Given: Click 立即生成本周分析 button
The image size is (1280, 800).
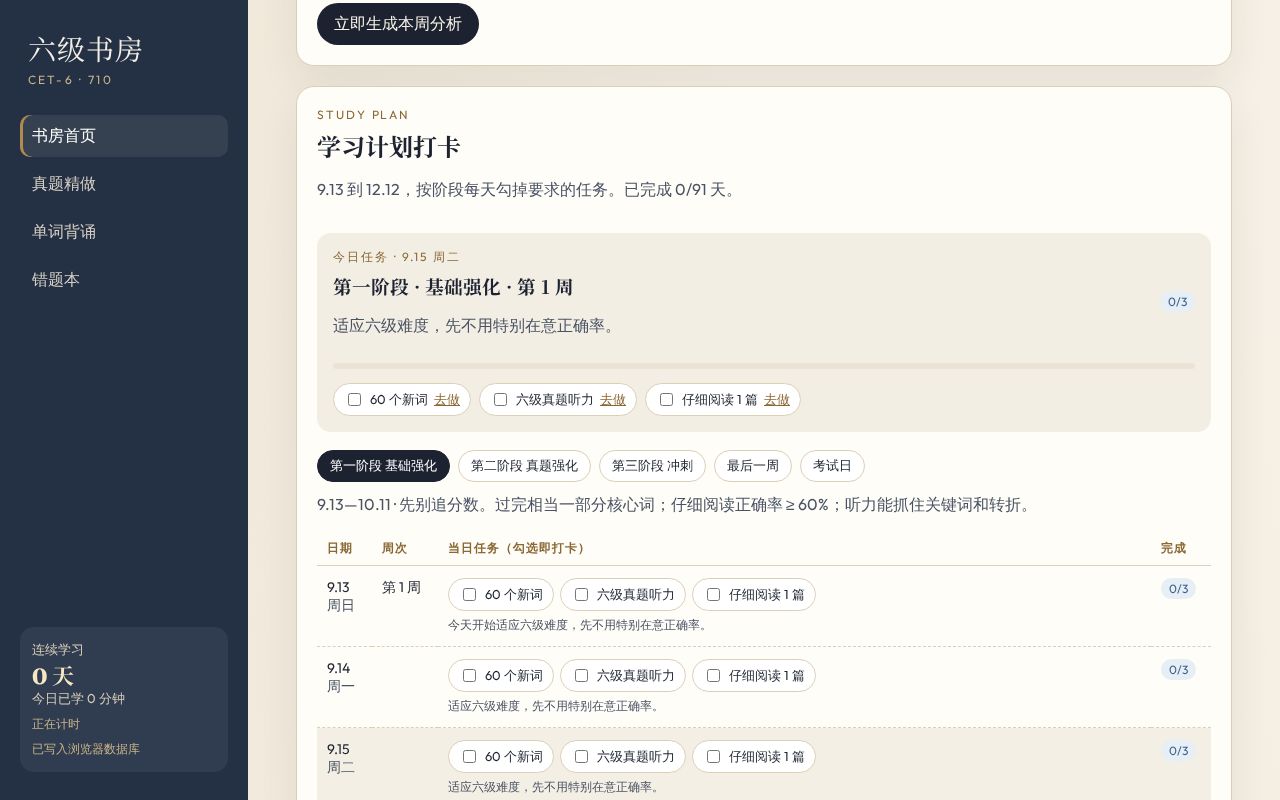Looking at the screenshot, I should [x=398, y=24].
